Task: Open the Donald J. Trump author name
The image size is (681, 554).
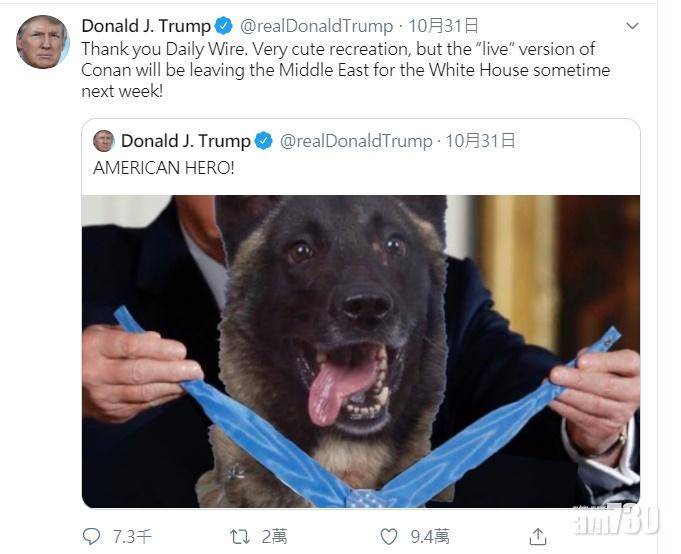Action: pos(146,26)
